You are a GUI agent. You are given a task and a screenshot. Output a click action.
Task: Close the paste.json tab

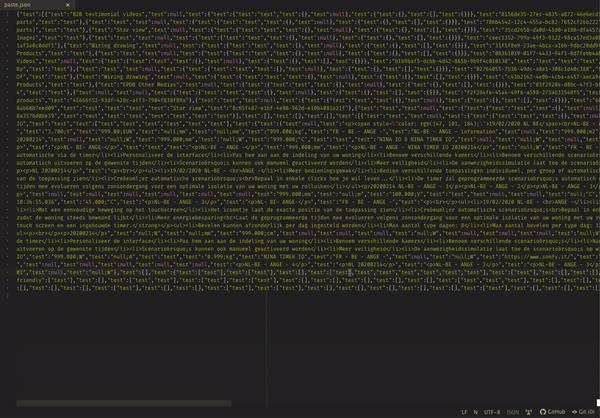tap(68, 5)
